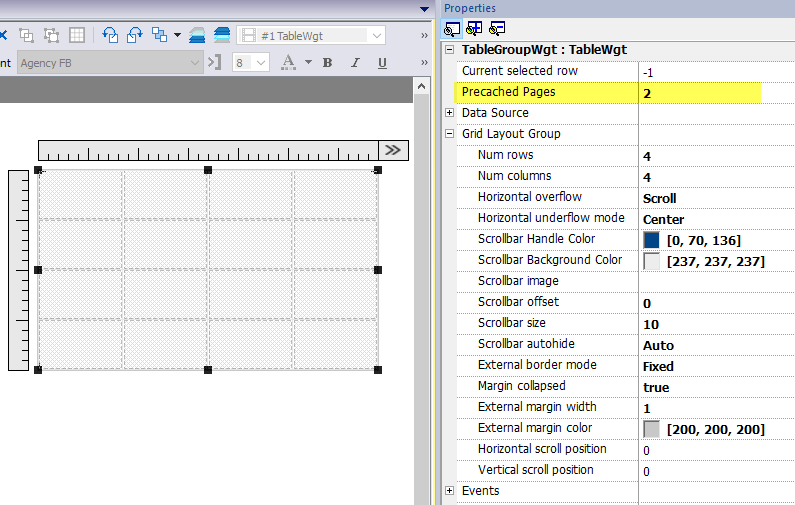Click the first Properties panel view icon

coord(452,27)
